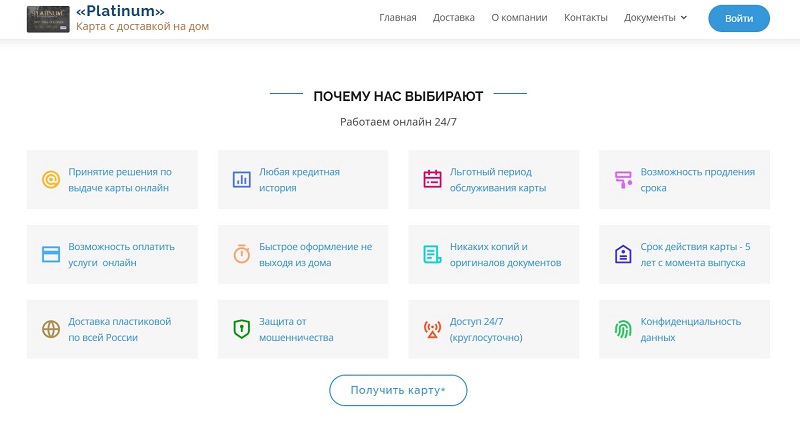This screenshot has width=800, height=427.
Task: Click the pink calendar grace period icon
Action: pyautogui.click(x=432, y=179)
